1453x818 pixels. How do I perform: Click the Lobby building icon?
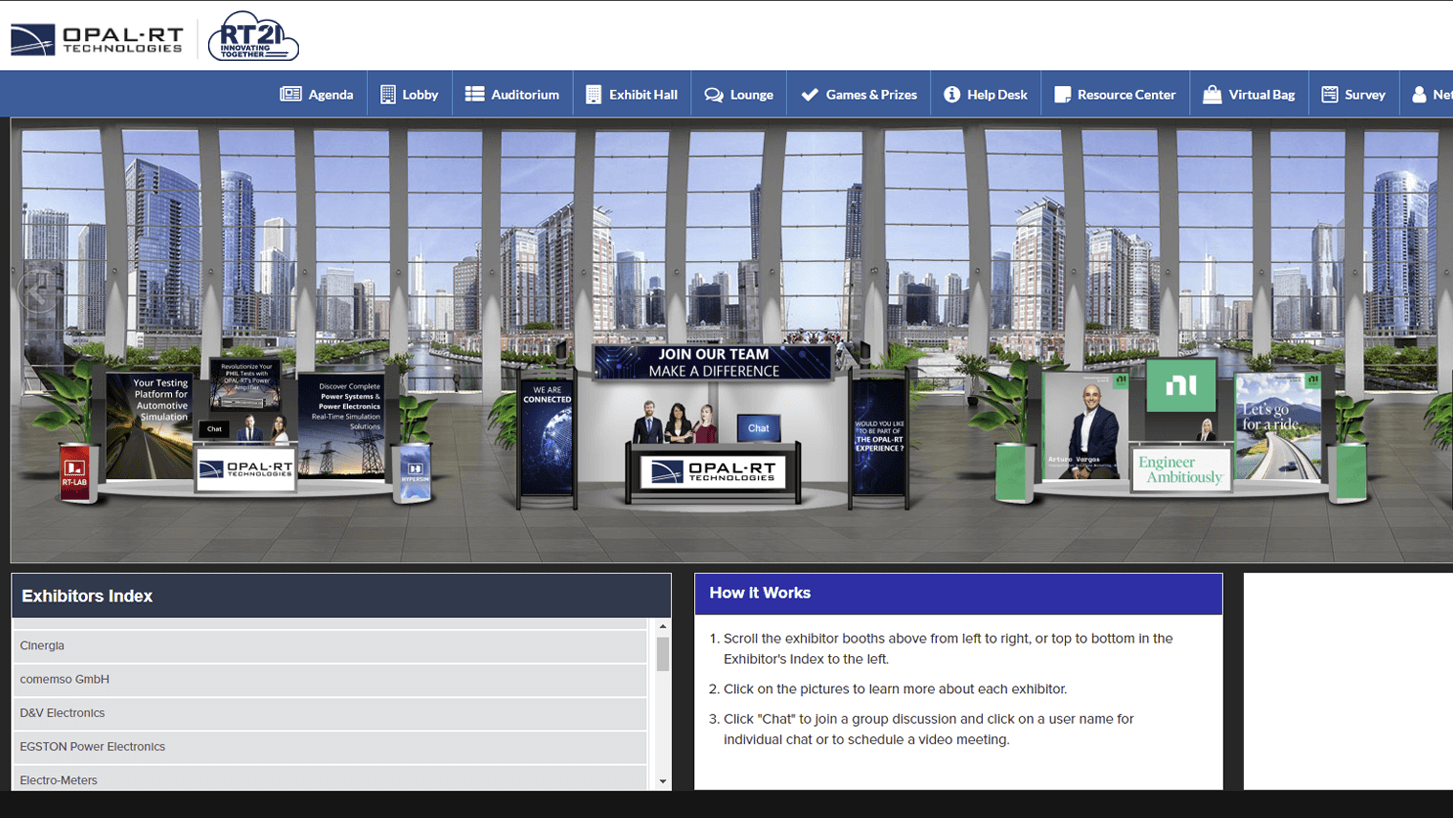pyautogui.click(x=388, y=94)
